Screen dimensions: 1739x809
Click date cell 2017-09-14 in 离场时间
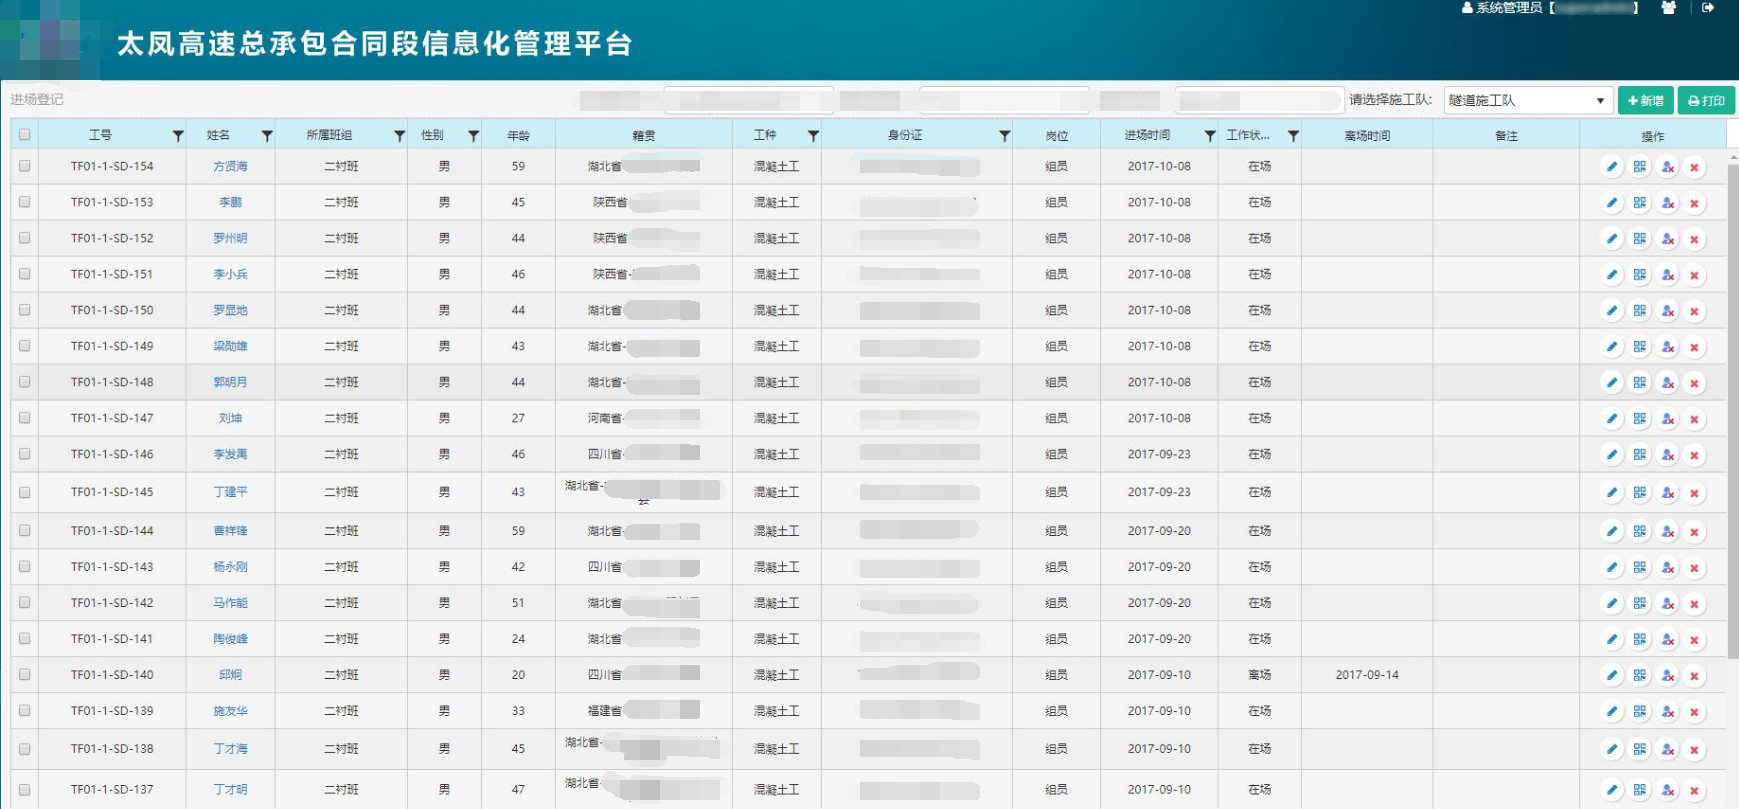click(1367, 675)
